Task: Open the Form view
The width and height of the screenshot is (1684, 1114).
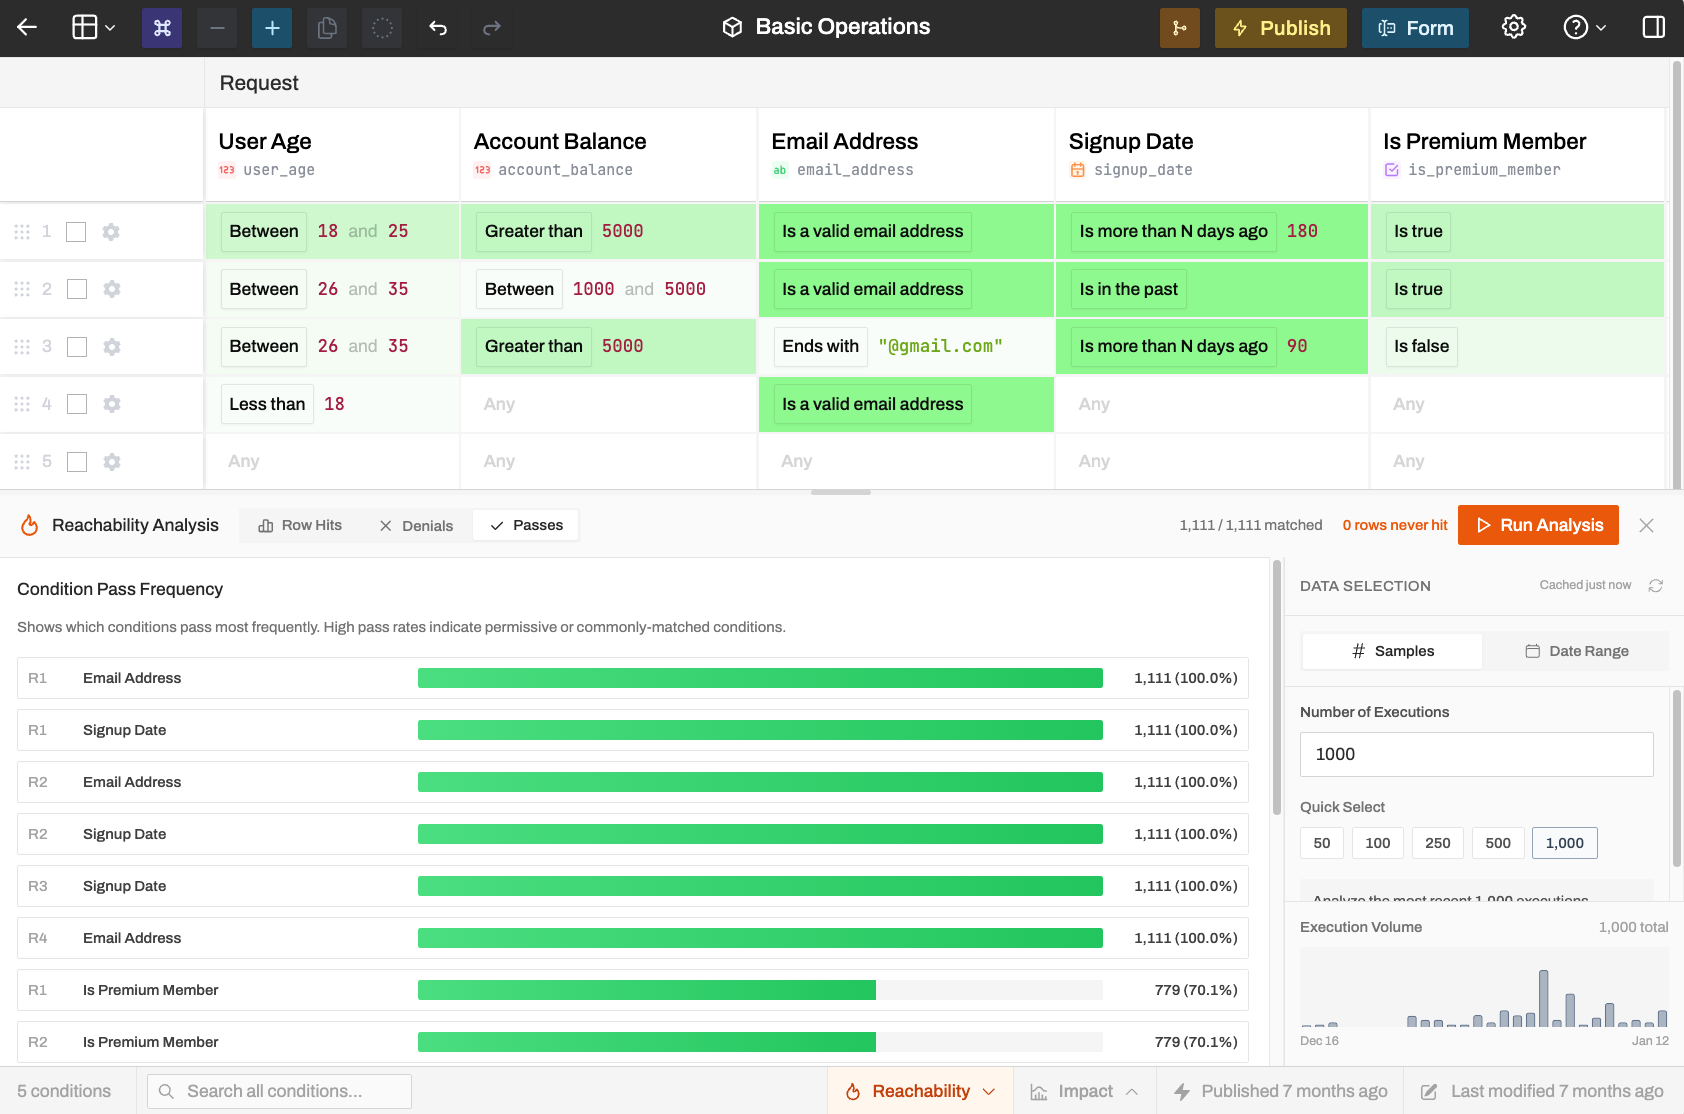Action: tap(1415, 28)
